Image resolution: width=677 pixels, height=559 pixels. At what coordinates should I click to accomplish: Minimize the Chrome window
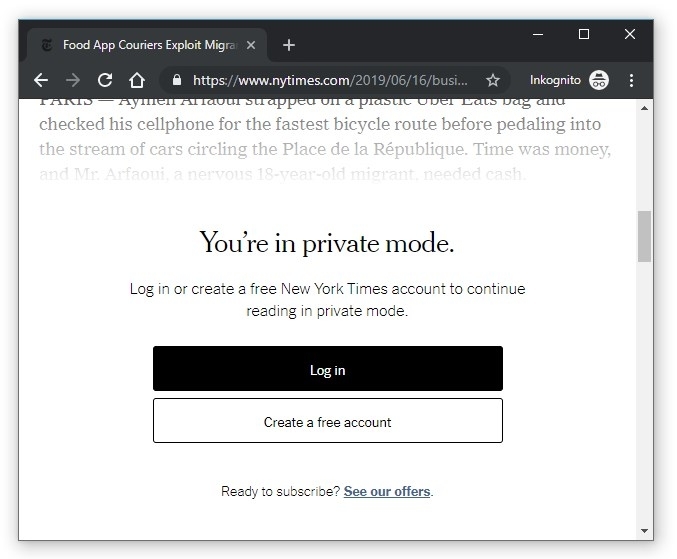pos(538,35)
